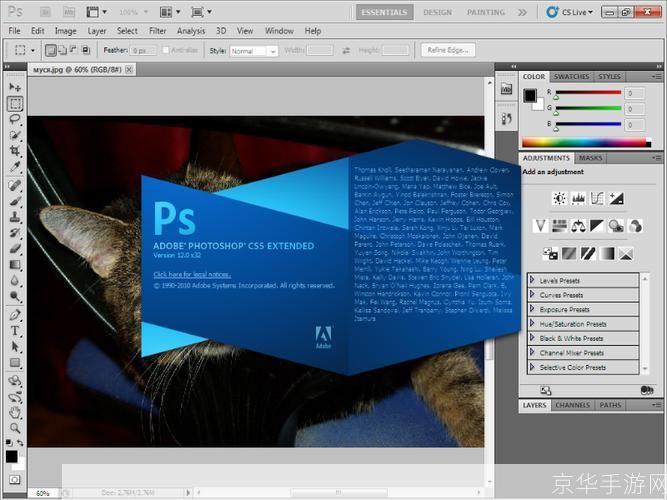Viewport: 667px width, 500px height.
Task: Select the Eraser tool
Action: 15,249
